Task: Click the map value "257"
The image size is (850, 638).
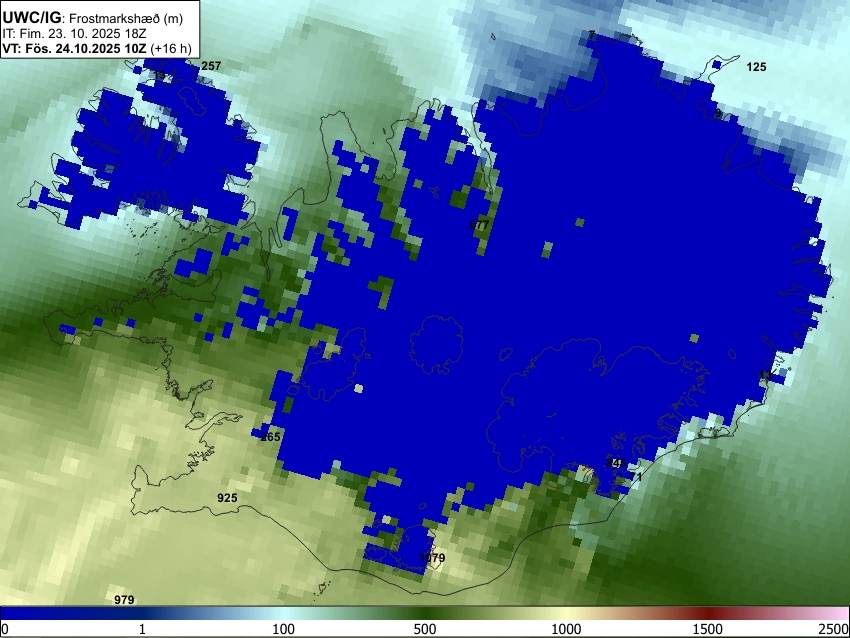Action: click(x=211, y=66)
